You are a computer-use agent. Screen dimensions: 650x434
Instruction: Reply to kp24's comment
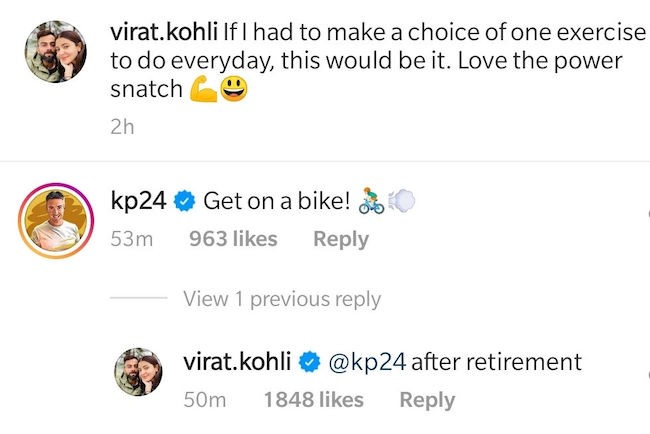coord(341,239)
